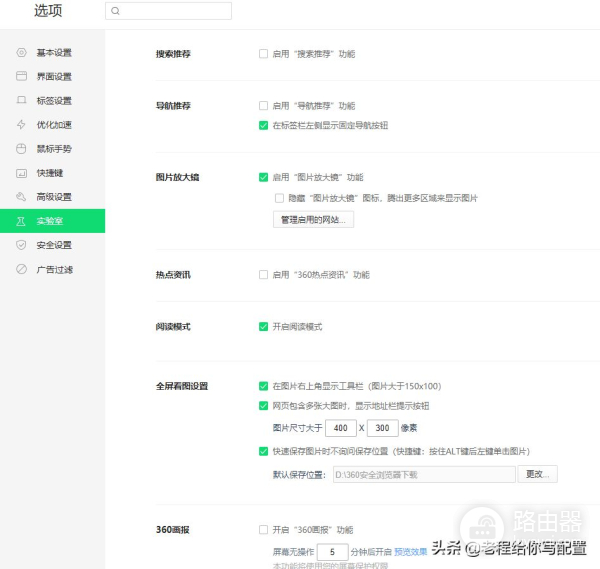Open the 预览效果 link
Screen dimensions: 600x569
pos(411,552)
